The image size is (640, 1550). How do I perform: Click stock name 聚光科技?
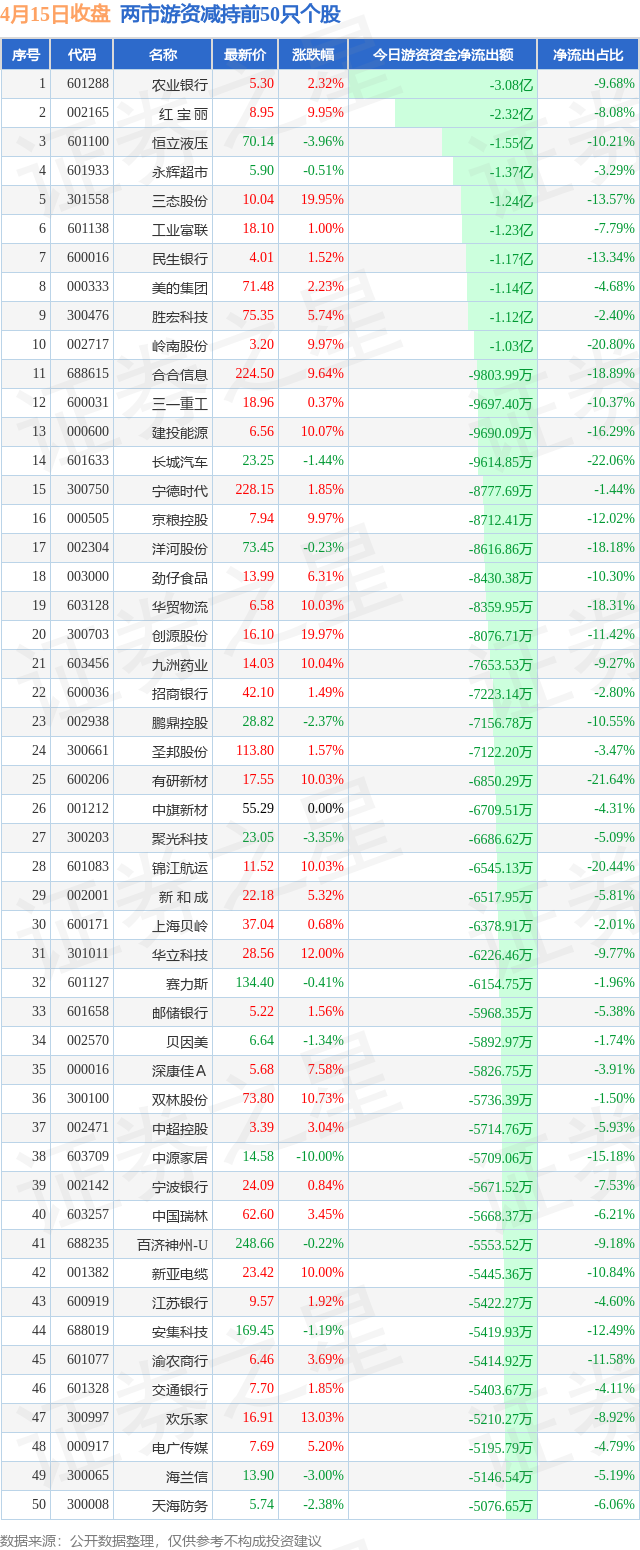[180, 838]
